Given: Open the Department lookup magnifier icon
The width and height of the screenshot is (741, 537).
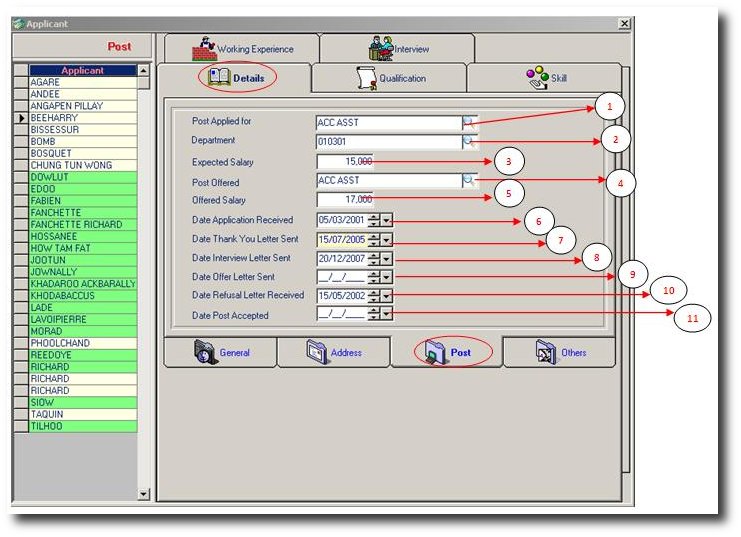Looking at the screenshot, I should [469, 142].
